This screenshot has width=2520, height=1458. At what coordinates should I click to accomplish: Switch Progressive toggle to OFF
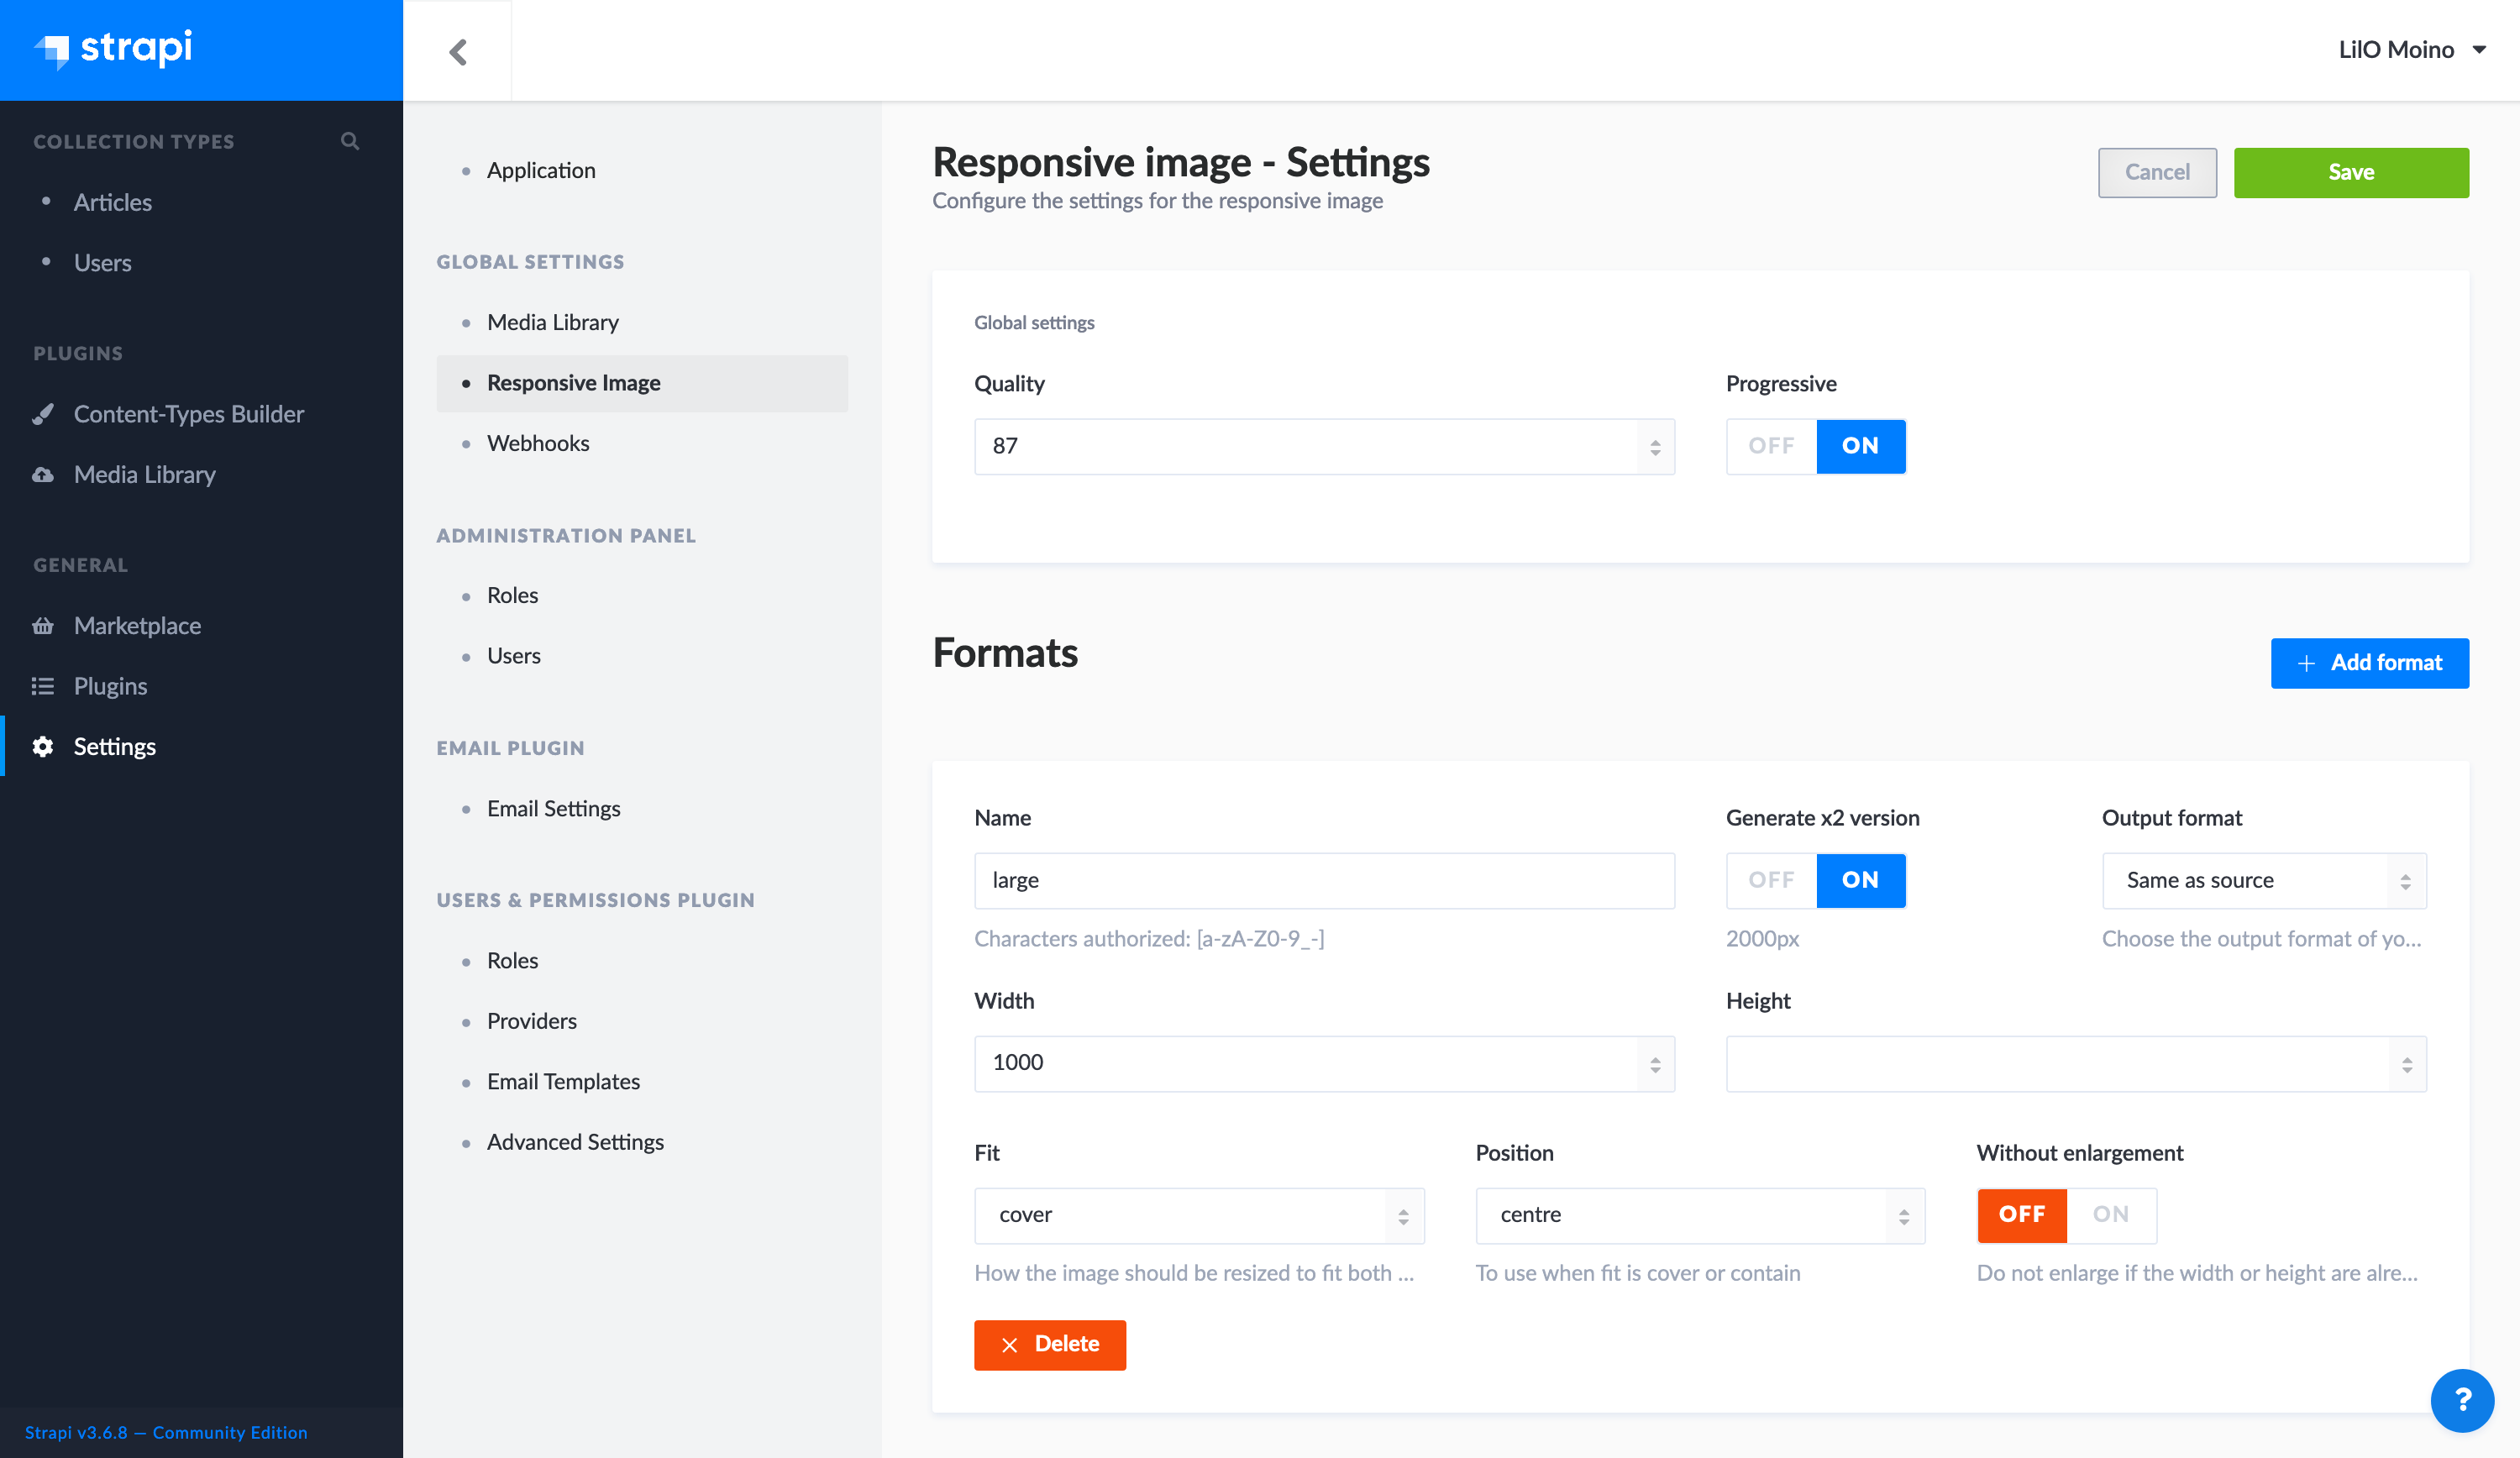(1771, 446)
